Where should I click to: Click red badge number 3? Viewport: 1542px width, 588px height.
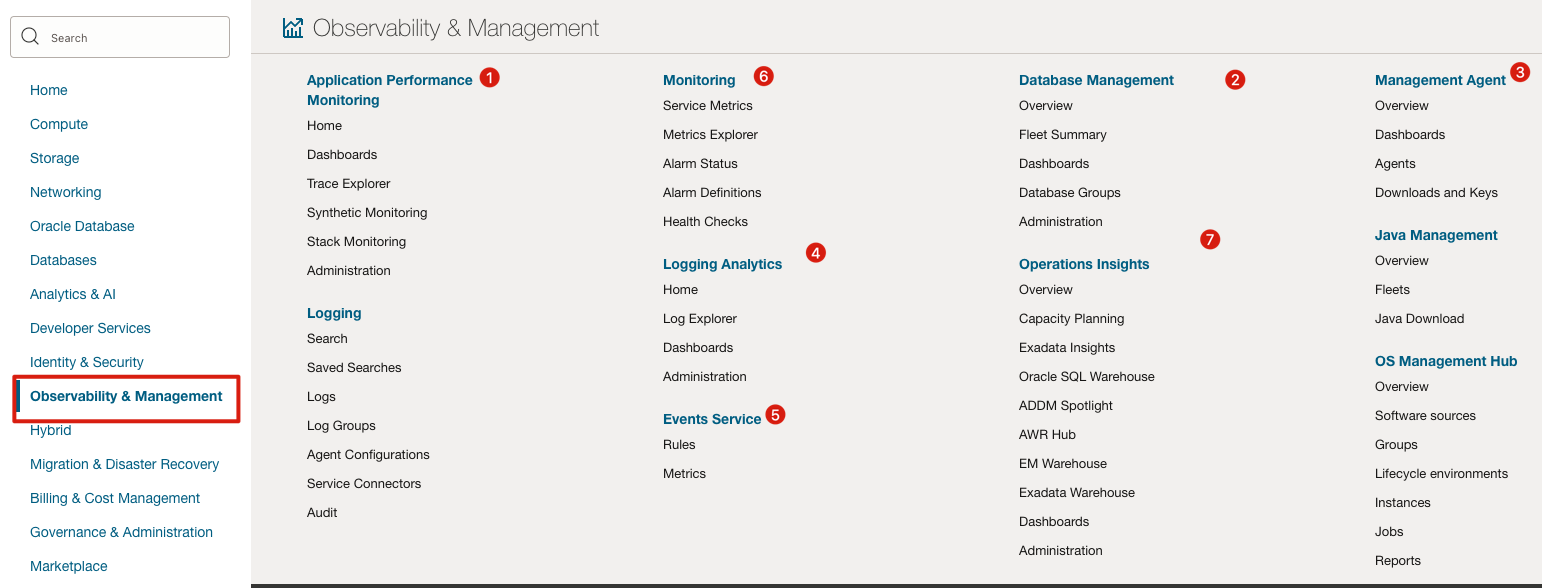point(1520,72)
